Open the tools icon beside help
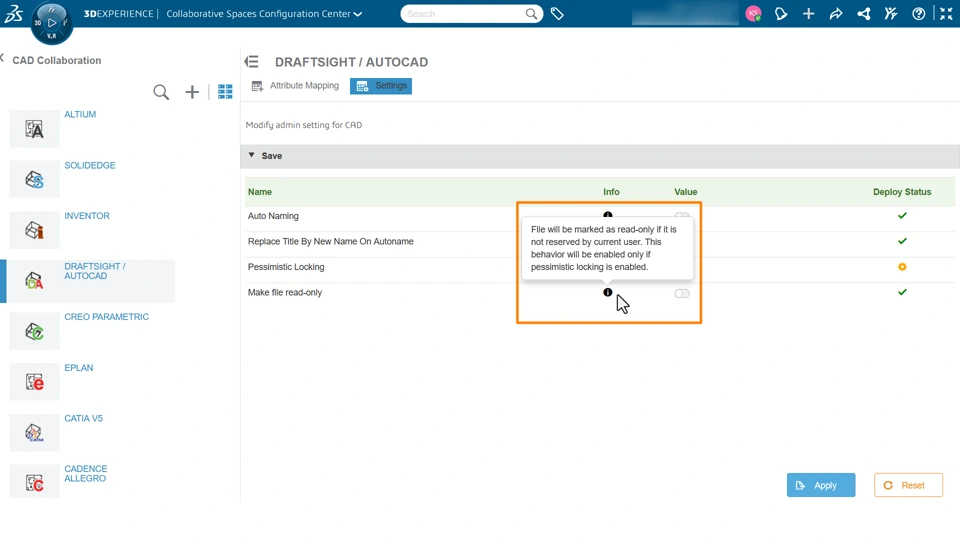 pyautogui.click(x=891, y=13)
